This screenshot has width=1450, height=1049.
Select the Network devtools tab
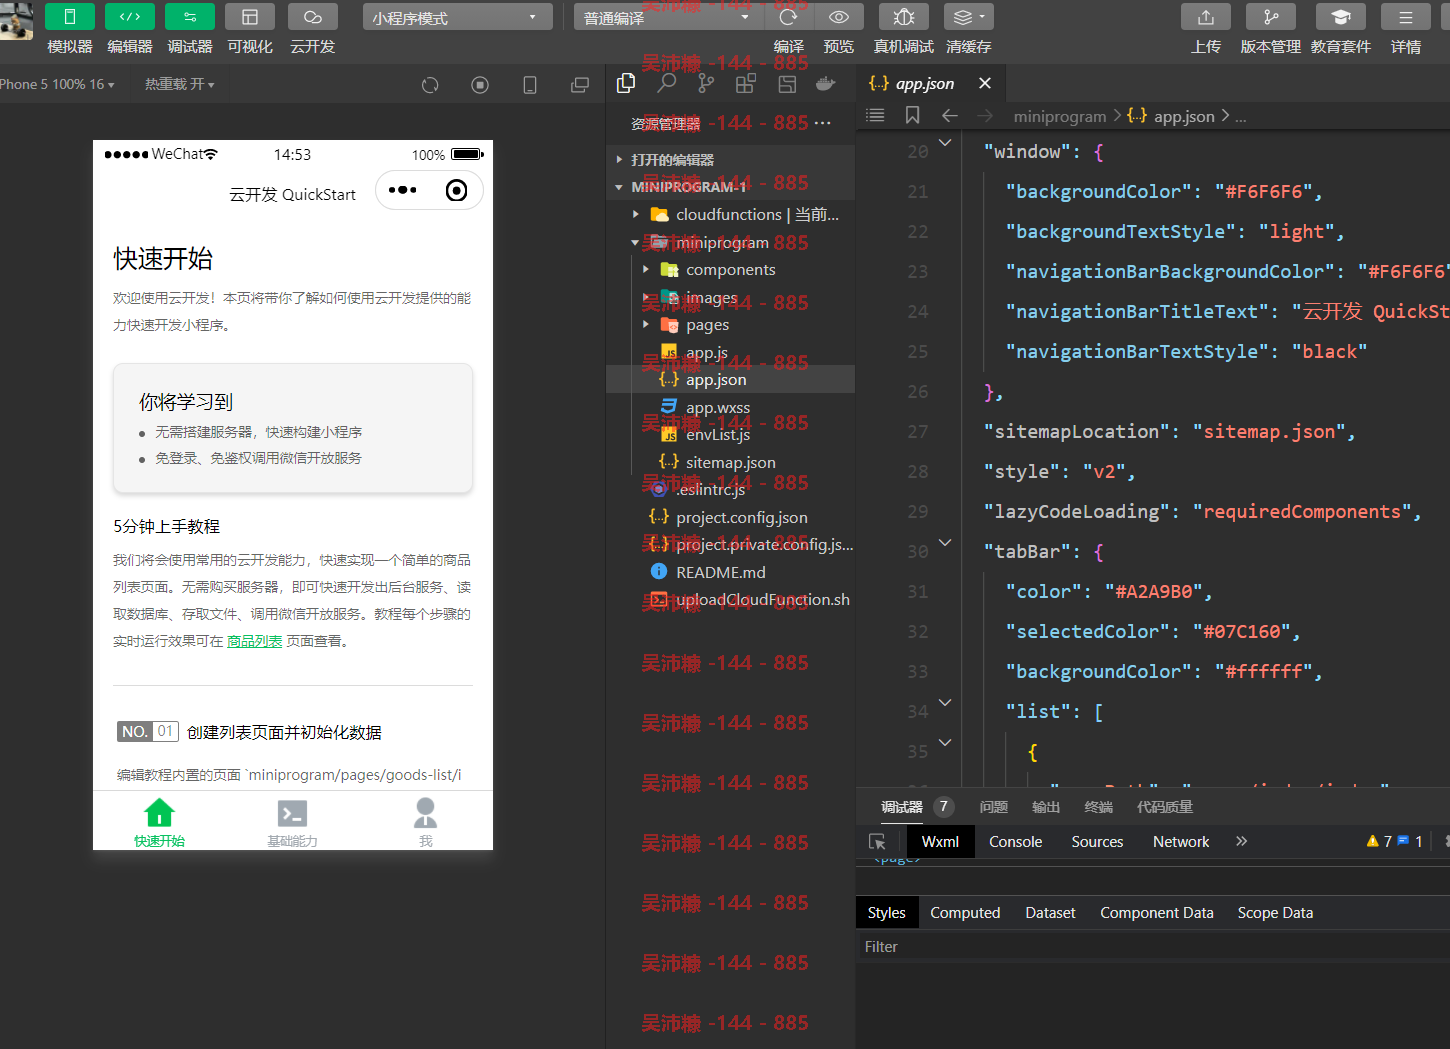(x=1181, y=842)
